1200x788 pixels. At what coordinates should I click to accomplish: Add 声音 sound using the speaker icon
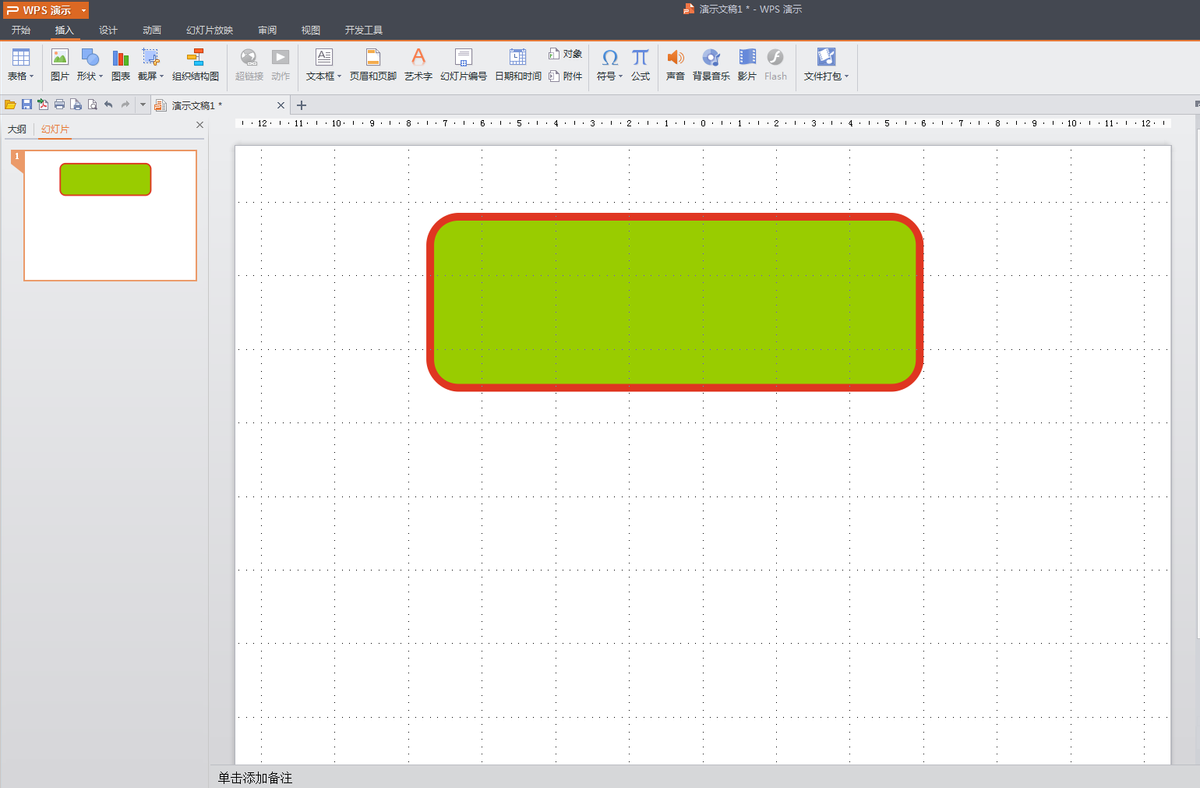[x=675, y=59]
